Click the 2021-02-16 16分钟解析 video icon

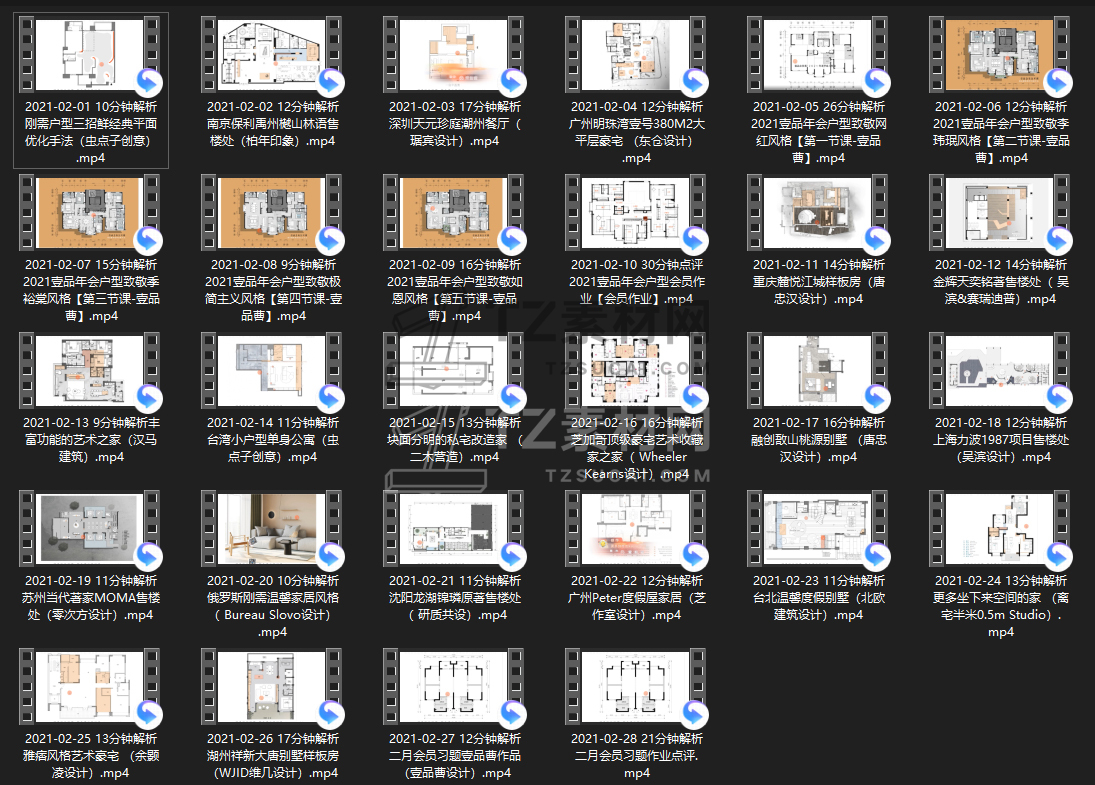(636, 370)
